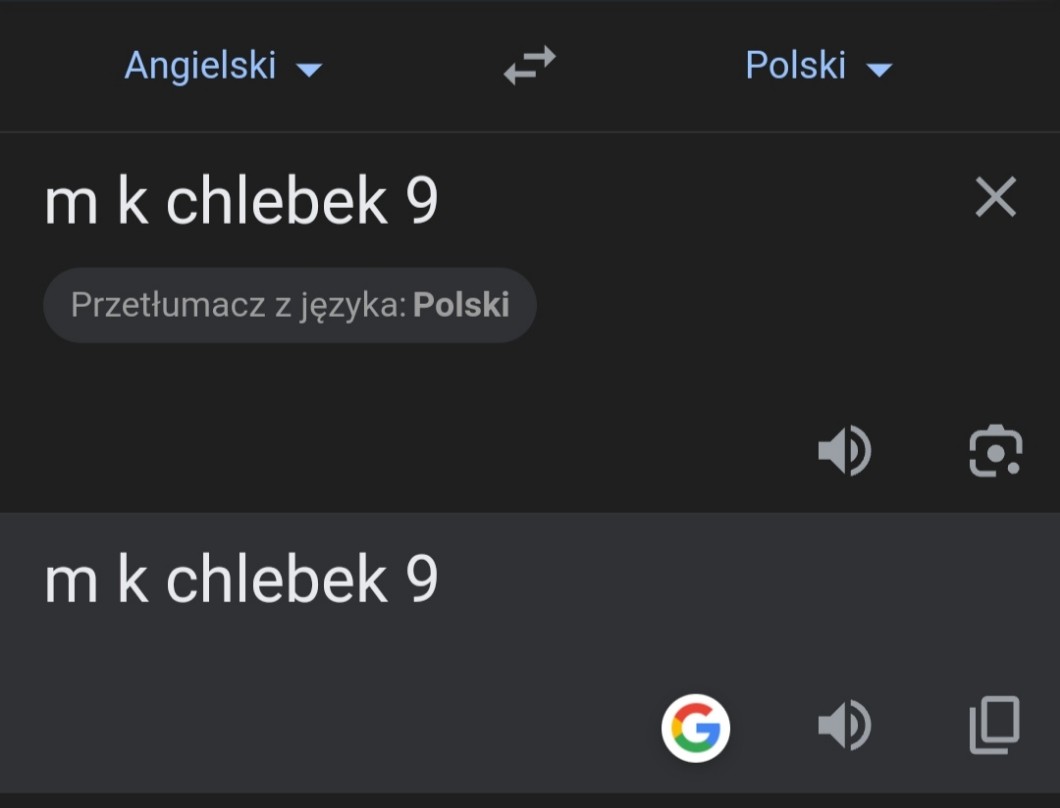The width and height of the screenshot is (1060, 808).
Task: Copy the translation to clipboard
Action: click(995, 725)
